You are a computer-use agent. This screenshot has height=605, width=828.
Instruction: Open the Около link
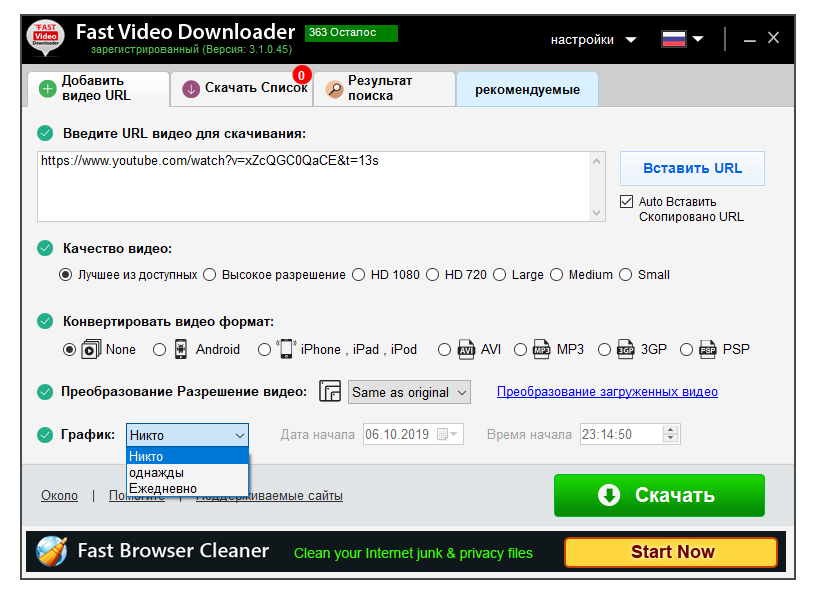click(59, 496)
